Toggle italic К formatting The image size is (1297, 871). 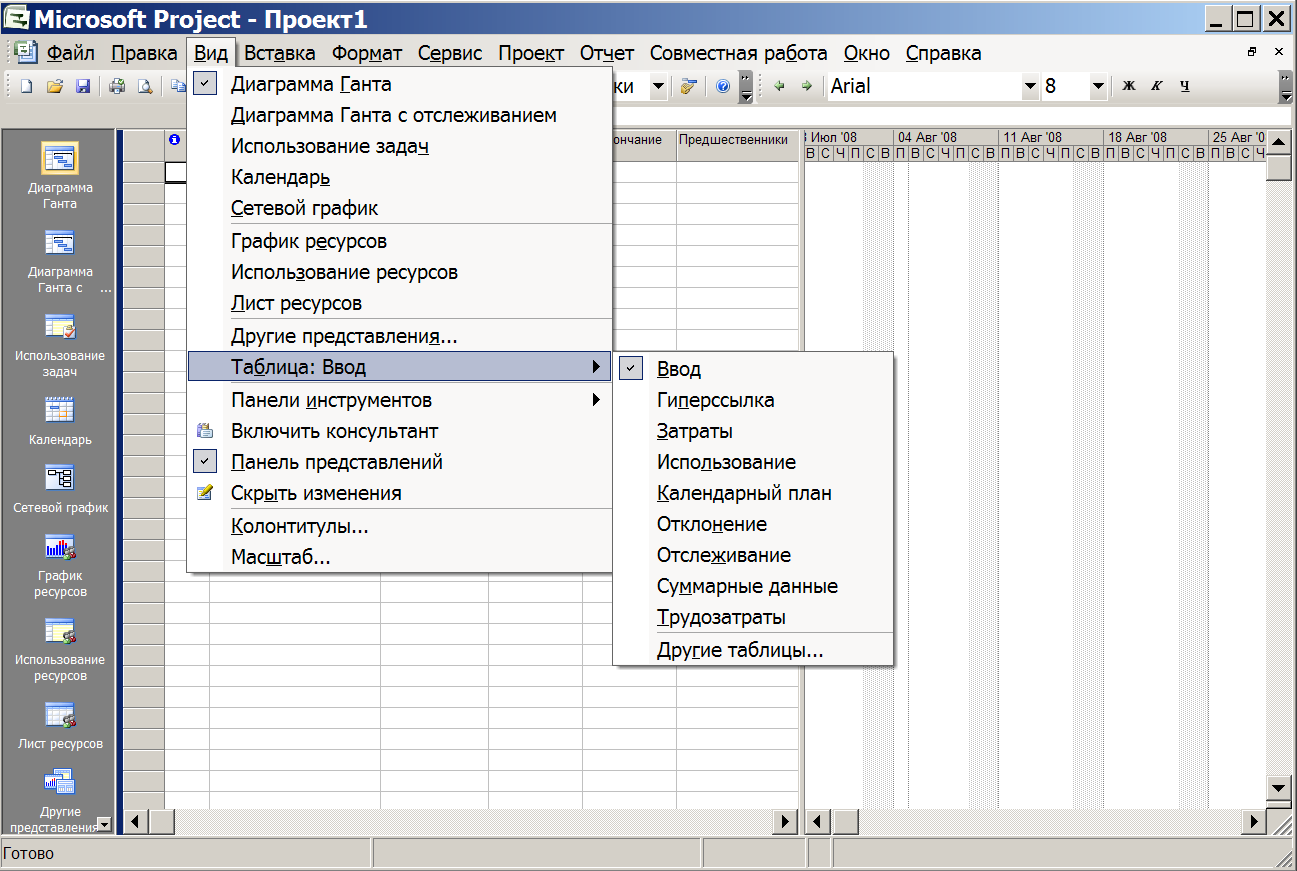pyautogui.click(x=1156, y=87)
